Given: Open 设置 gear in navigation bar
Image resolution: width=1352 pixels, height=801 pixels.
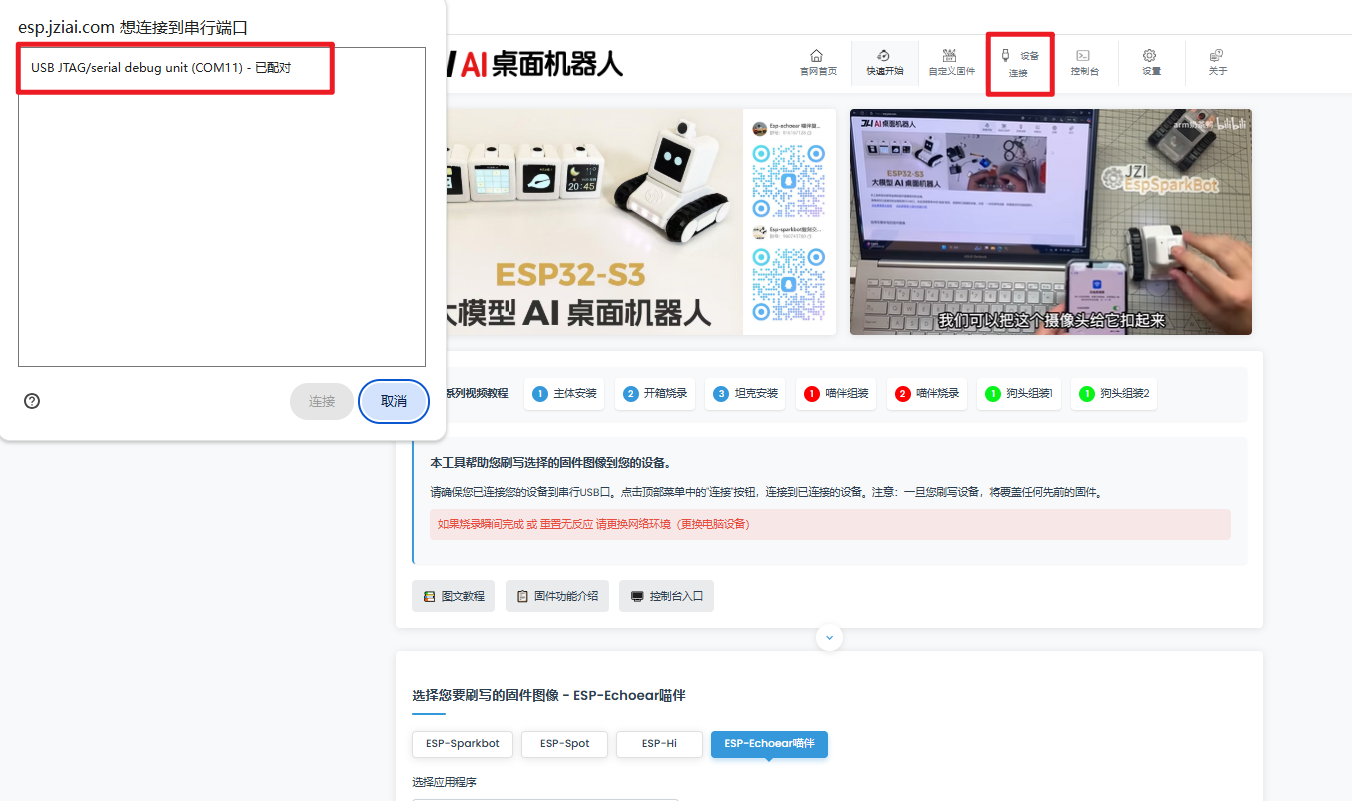Looking at the screenshot, I should 1151,63.
